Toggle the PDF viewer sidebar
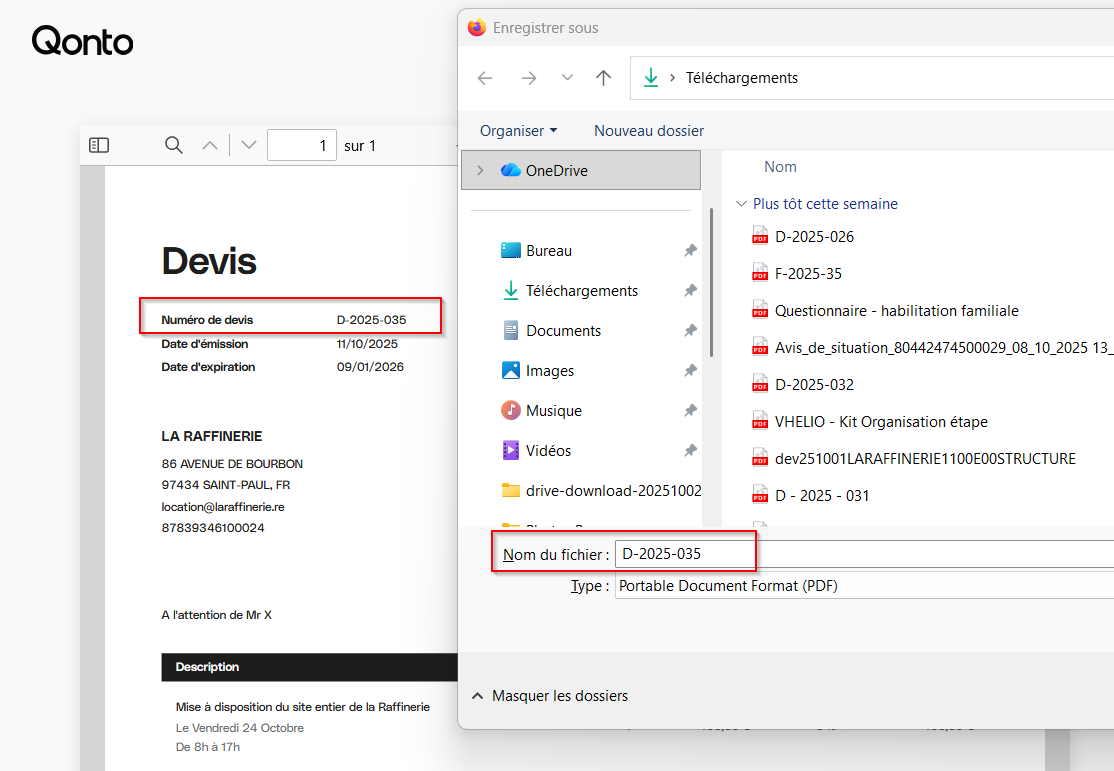The width and height of the screenshot is (1114, 771). [99, 146]
